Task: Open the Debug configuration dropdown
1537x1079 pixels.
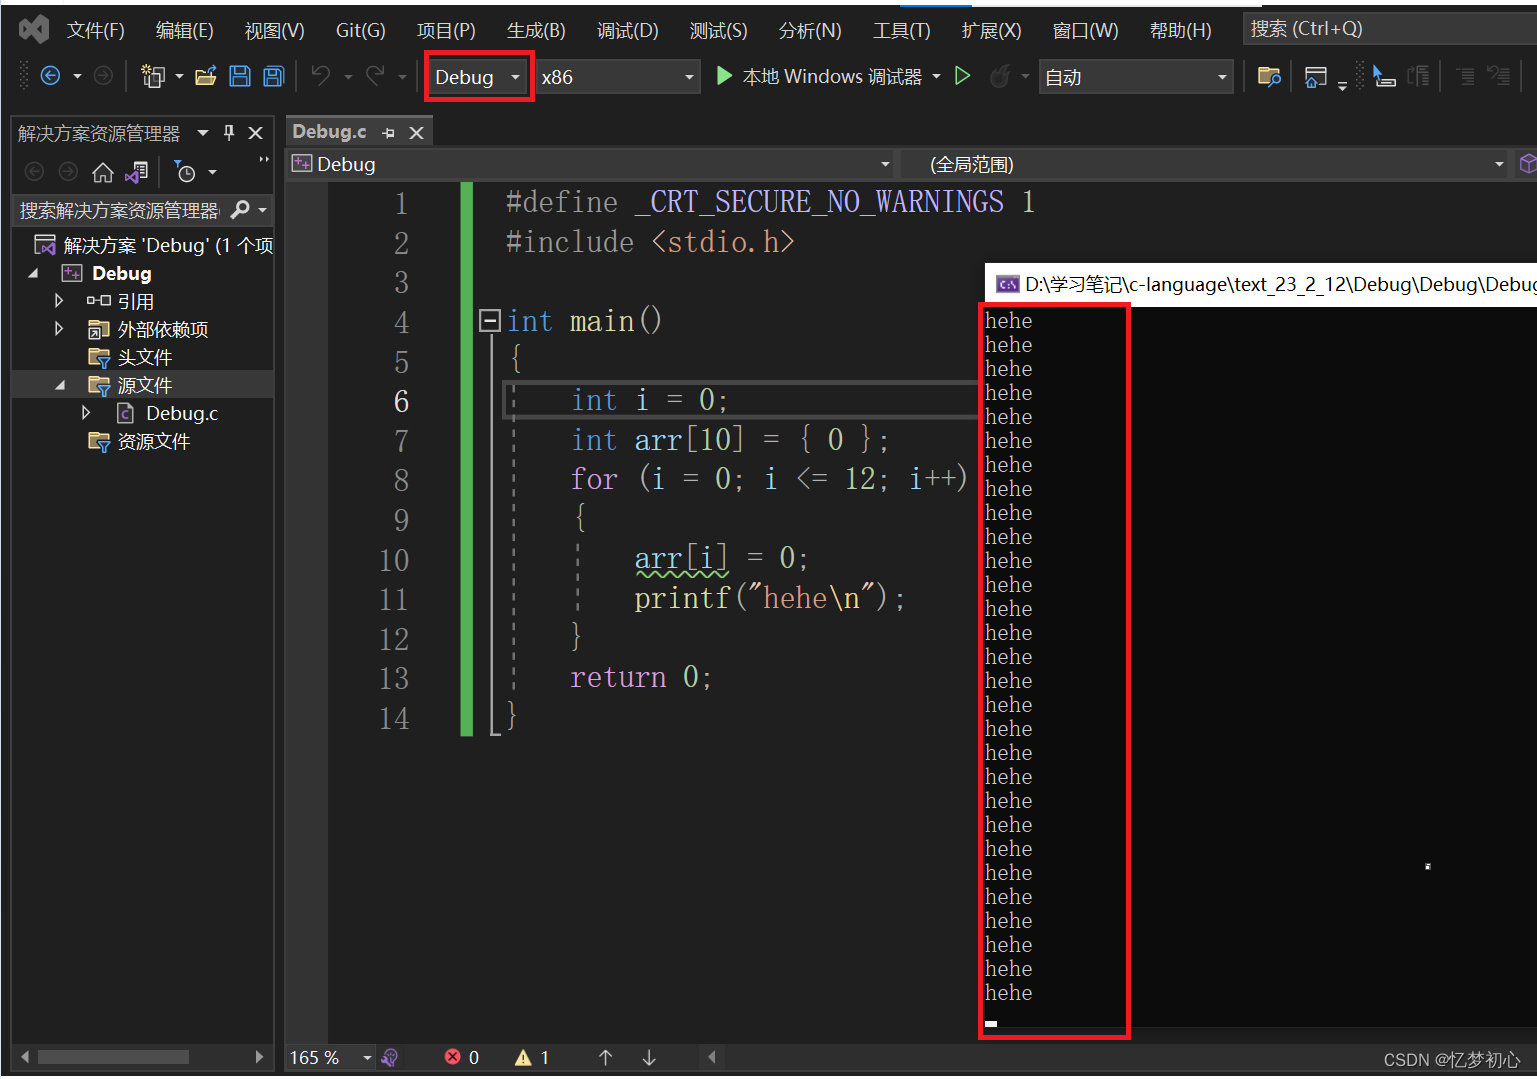Action: pos(479,77)
